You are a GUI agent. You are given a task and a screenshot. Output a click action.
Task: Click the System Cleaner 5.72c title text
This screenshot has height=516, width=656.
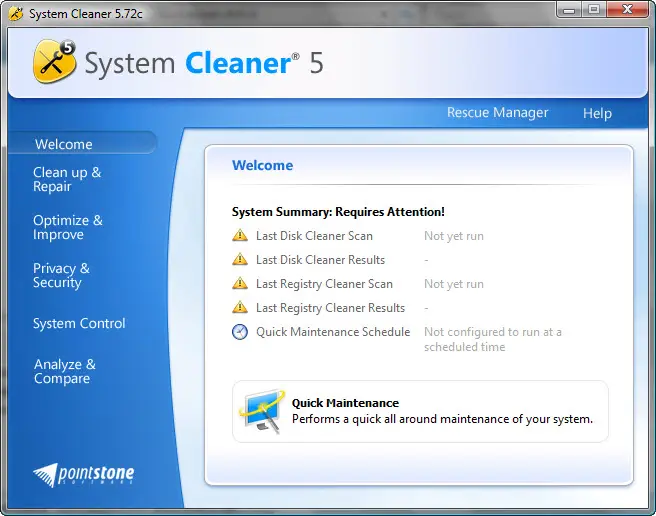coord(86,14)
